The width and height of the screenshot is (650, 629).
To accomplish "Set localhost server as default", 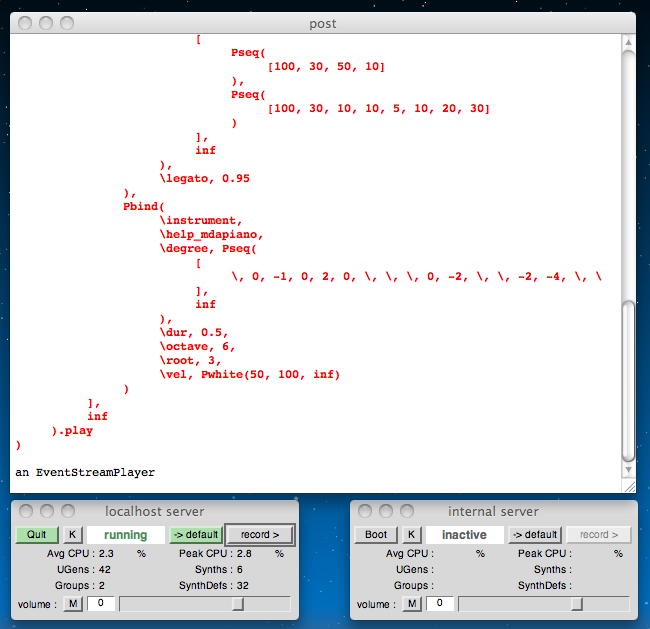I will tap(196, 534).
